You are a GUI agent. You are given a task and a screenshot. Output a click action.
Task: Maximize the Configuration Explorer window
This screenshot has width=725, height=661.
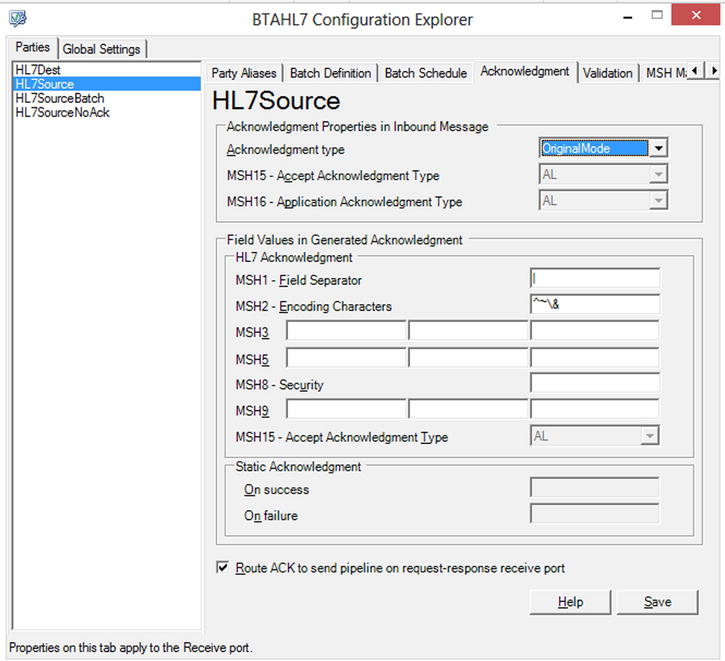point(657,15)
